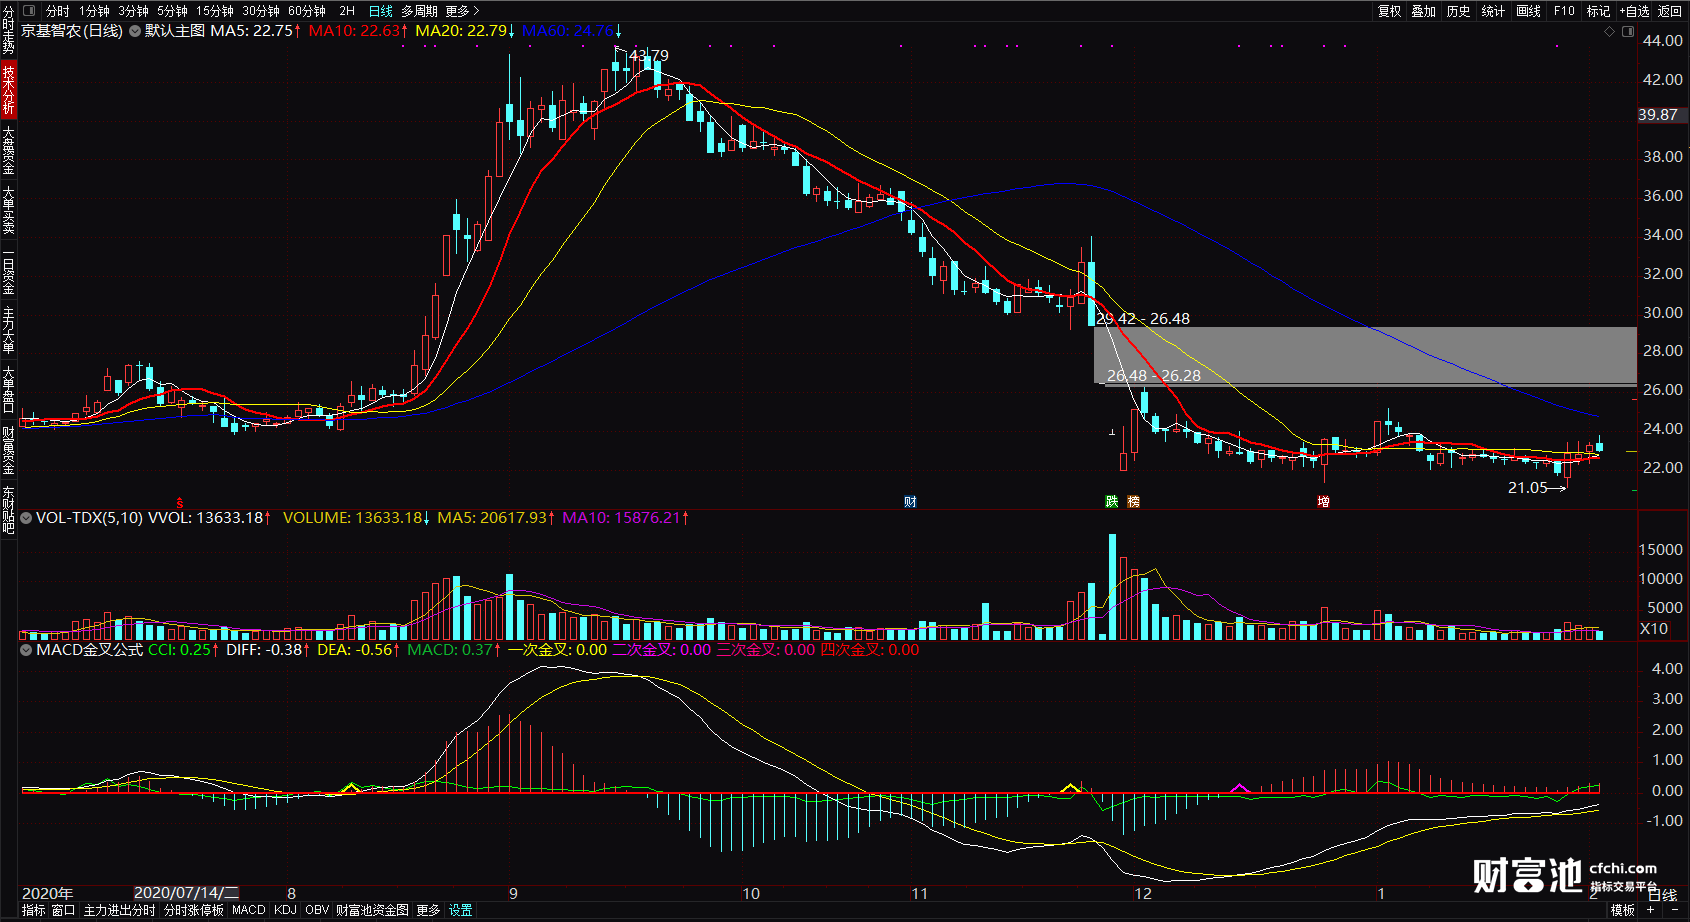
Task: Open 主力大单 in left sidebar
Action: 8,330
